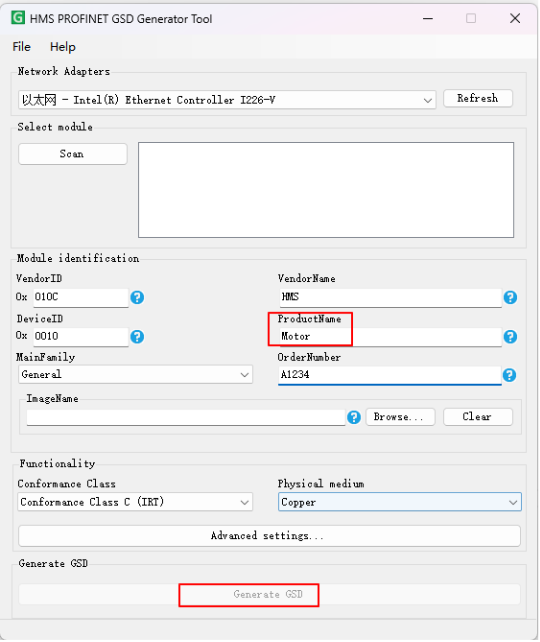Click the Generate GSD button
The width and height of the screenshot is (540, 642).
pos(269,595)
